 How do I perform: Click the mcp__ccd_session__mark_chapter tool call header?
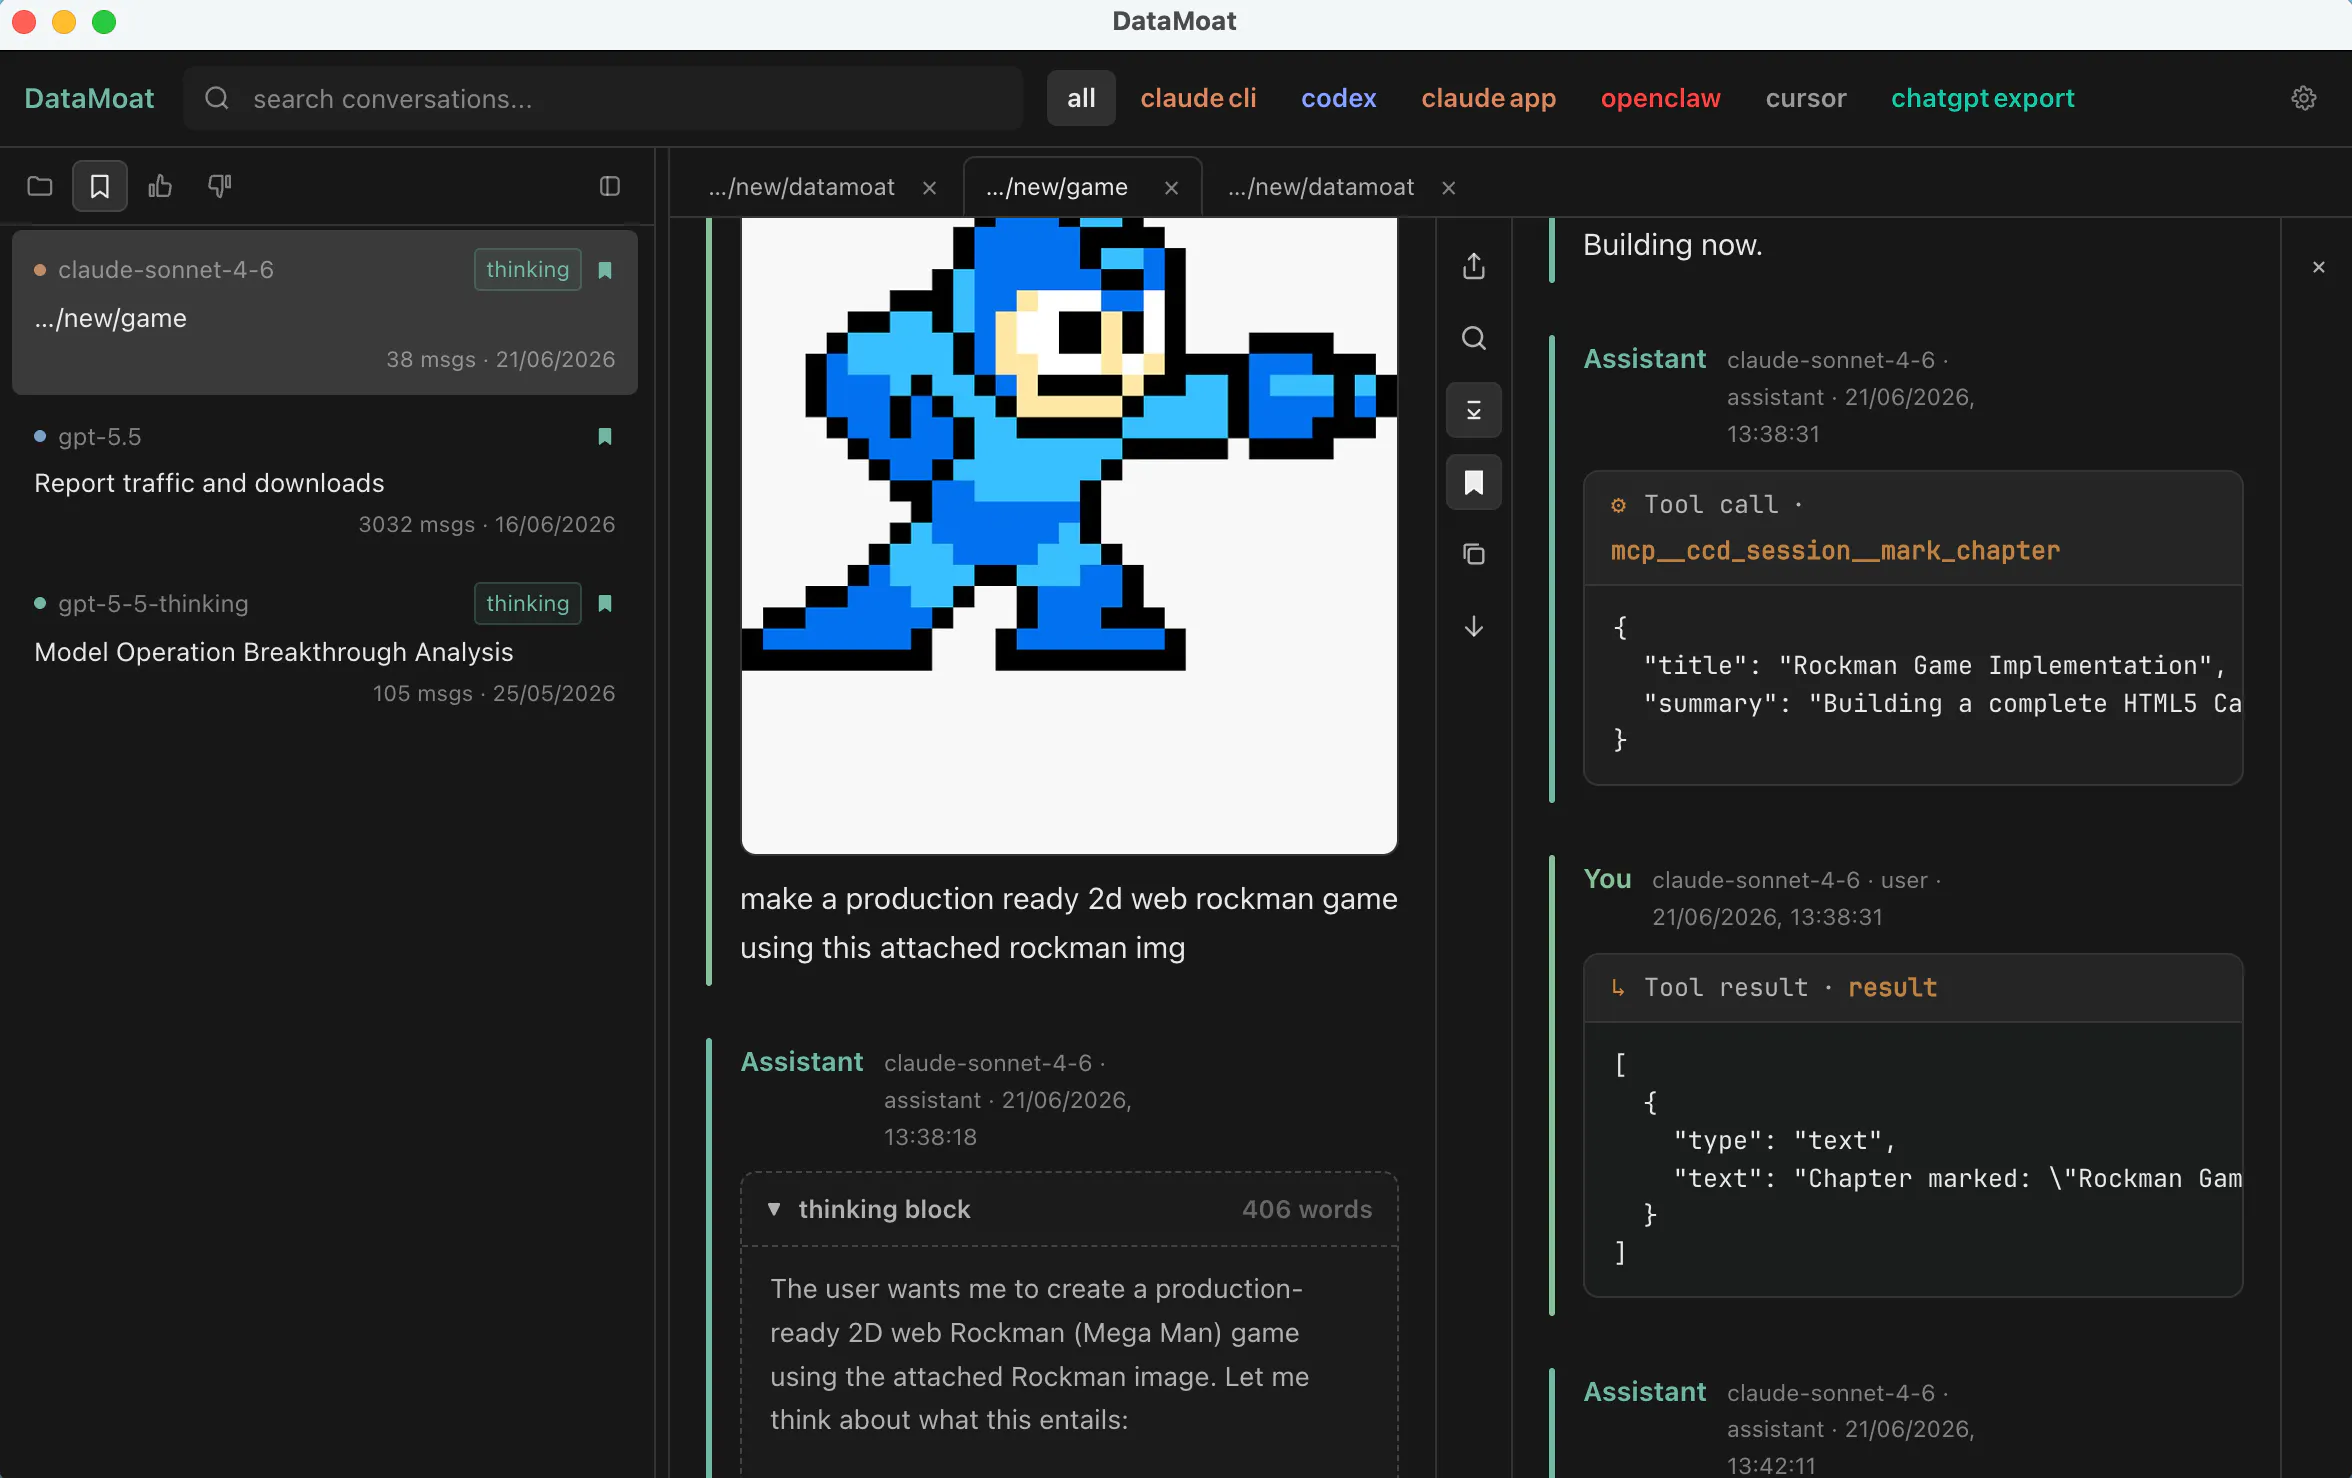1913,528
